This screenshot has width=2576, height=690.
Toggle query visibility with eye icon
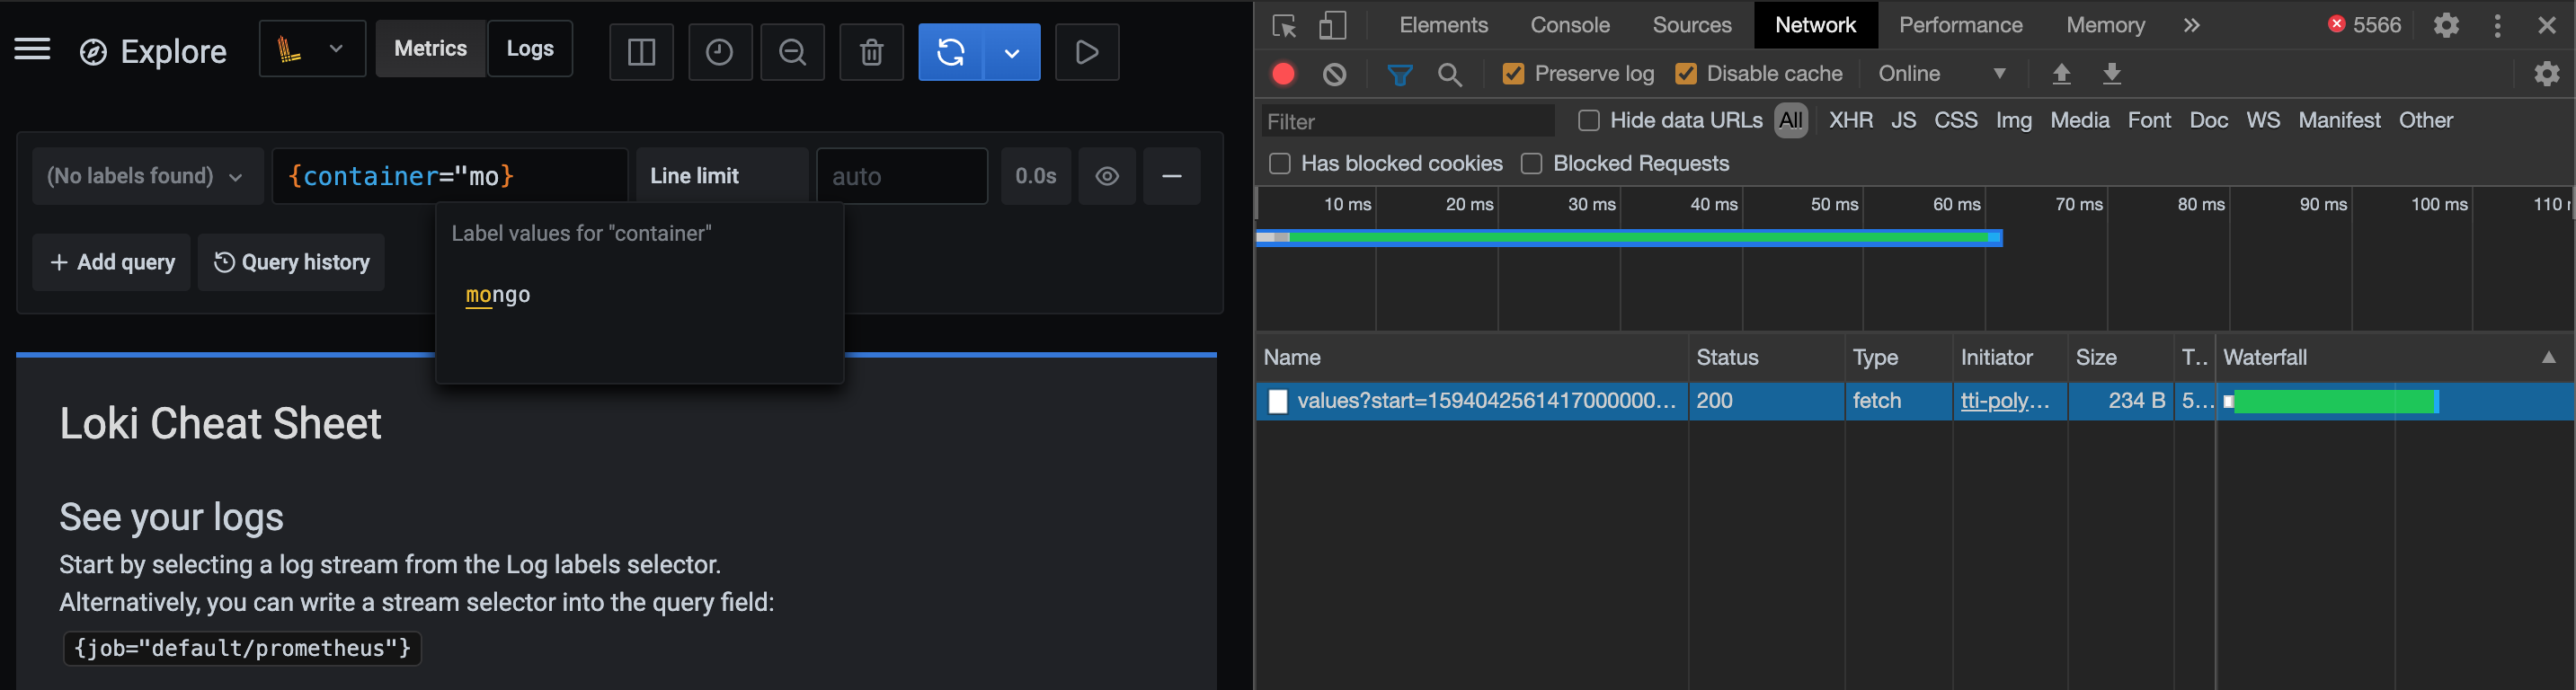(x=1107, y=176)
